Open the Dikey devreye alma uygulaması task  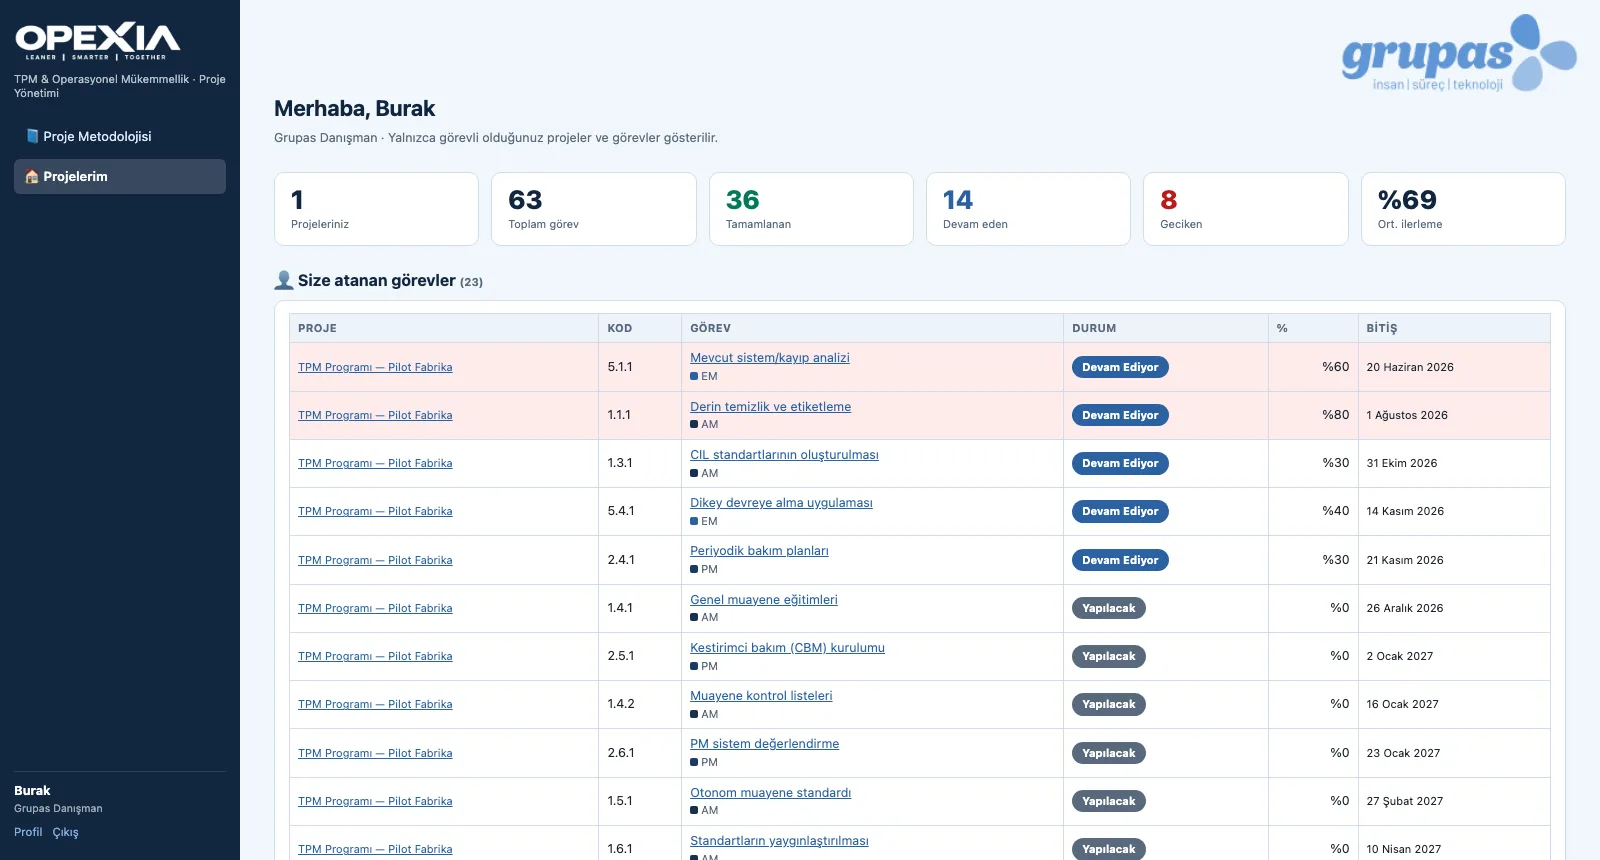point(781,503)
